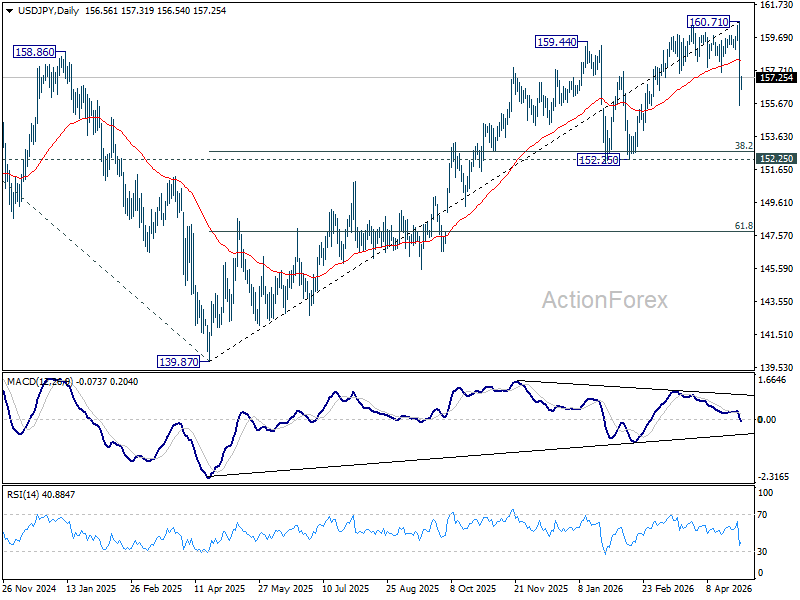Click the MACD indicator title
Screen dimensions: 800x600
coord(72,382)
